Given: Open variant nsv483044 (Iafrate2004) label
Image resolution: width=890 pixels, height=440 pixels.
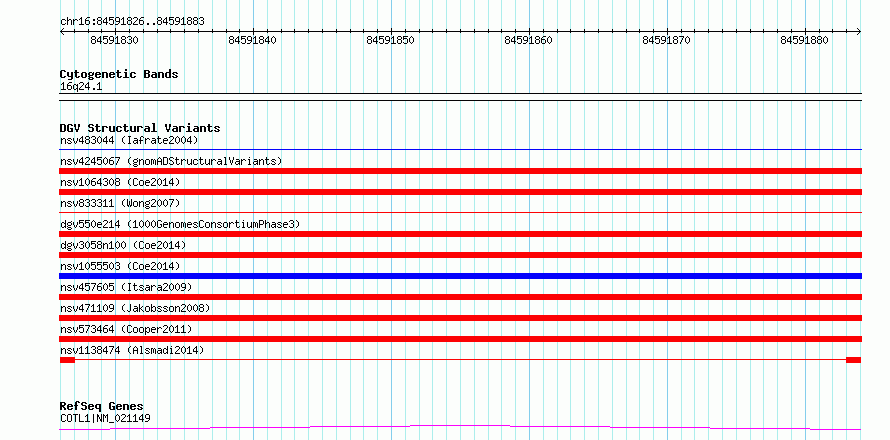Looking at the screenshot, I should [x=129, y=140].
